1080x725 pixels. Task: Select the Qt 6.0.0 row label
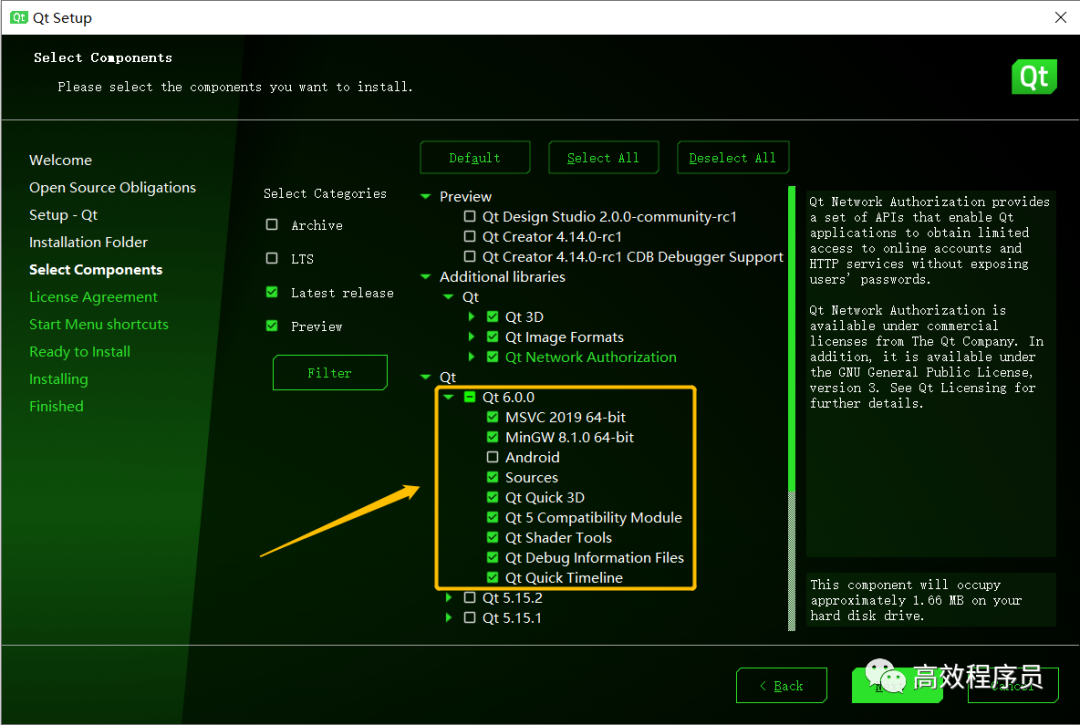508,397
